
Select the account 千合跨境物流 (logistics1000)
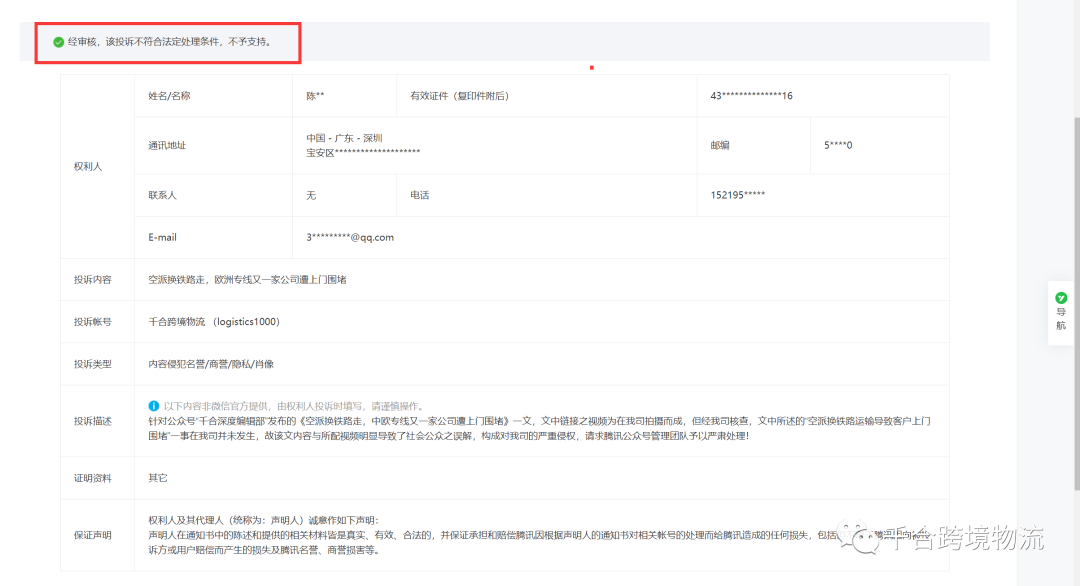pyautogui.click(x=214, y=322)
